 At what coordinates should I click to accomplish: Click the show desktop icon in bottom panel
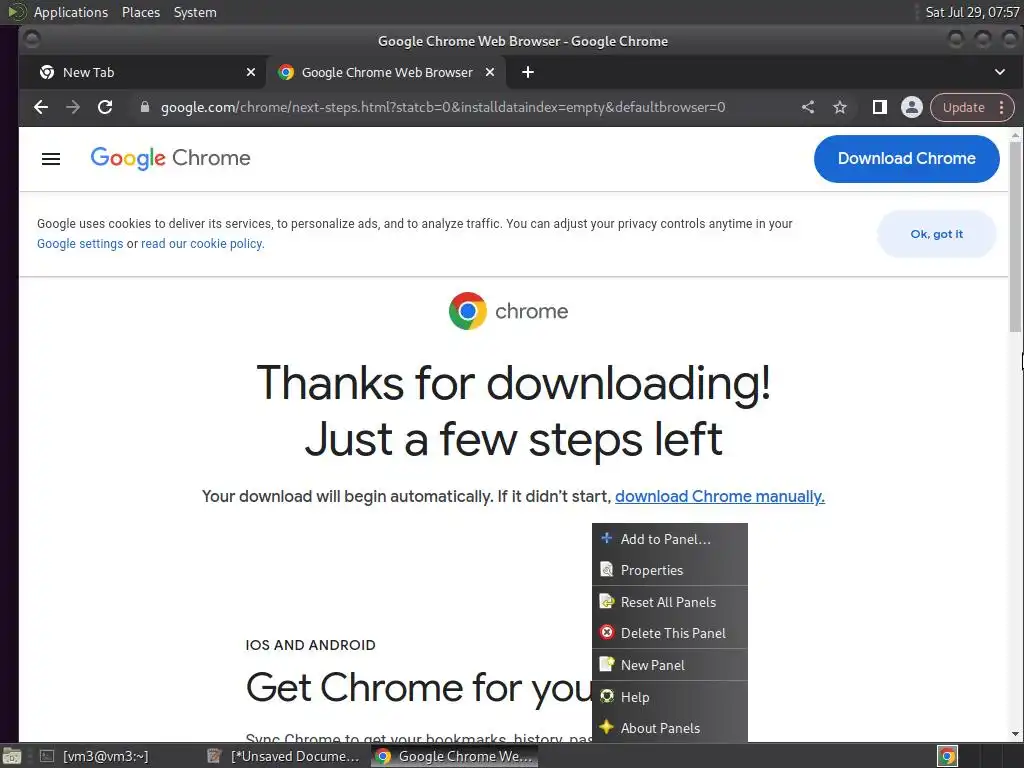tap(12, 756)
